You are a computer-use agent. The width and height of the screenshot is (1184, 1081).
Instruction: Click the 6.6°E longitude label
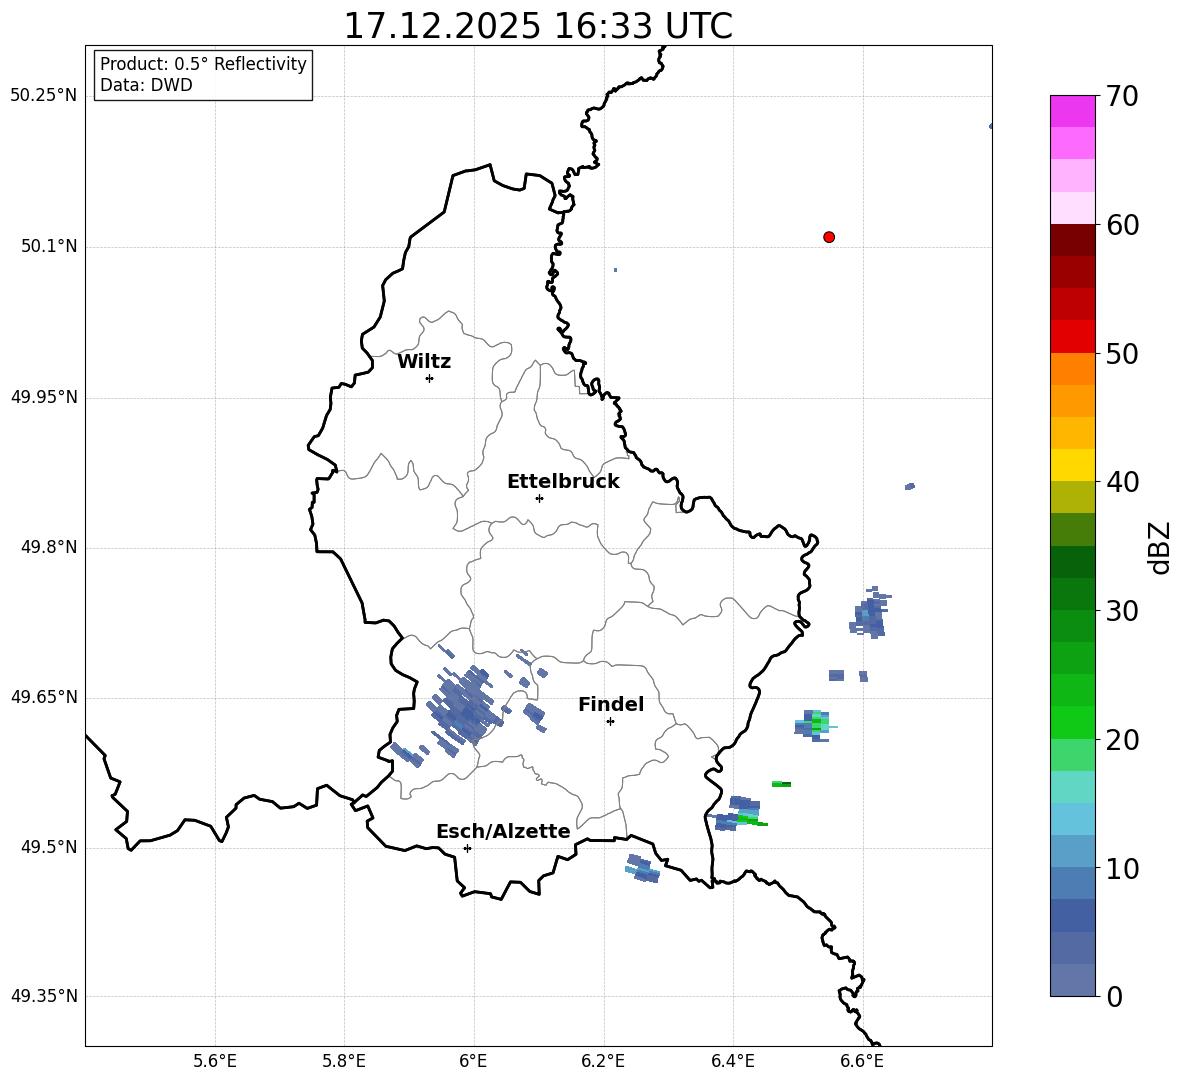pos(862,1061)
